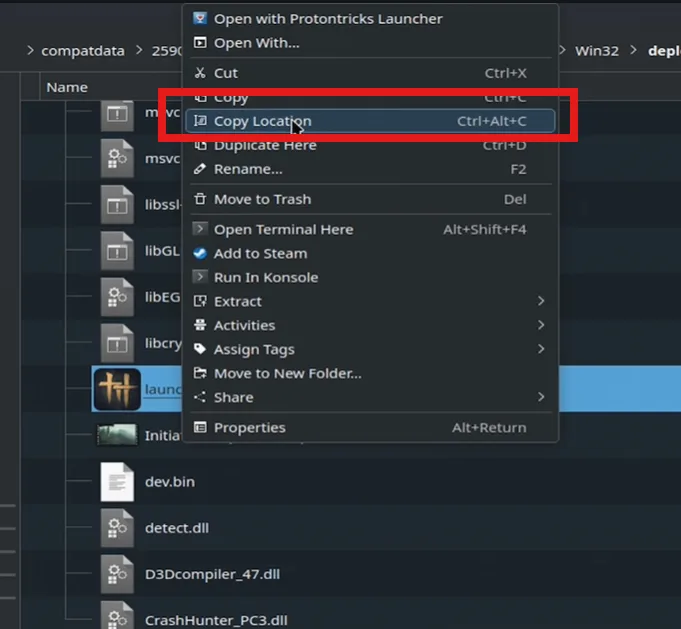The width and height of the screenshot is (681, 629).
Task: Select the dev.bin document file icon
Action: click(117, 482)
